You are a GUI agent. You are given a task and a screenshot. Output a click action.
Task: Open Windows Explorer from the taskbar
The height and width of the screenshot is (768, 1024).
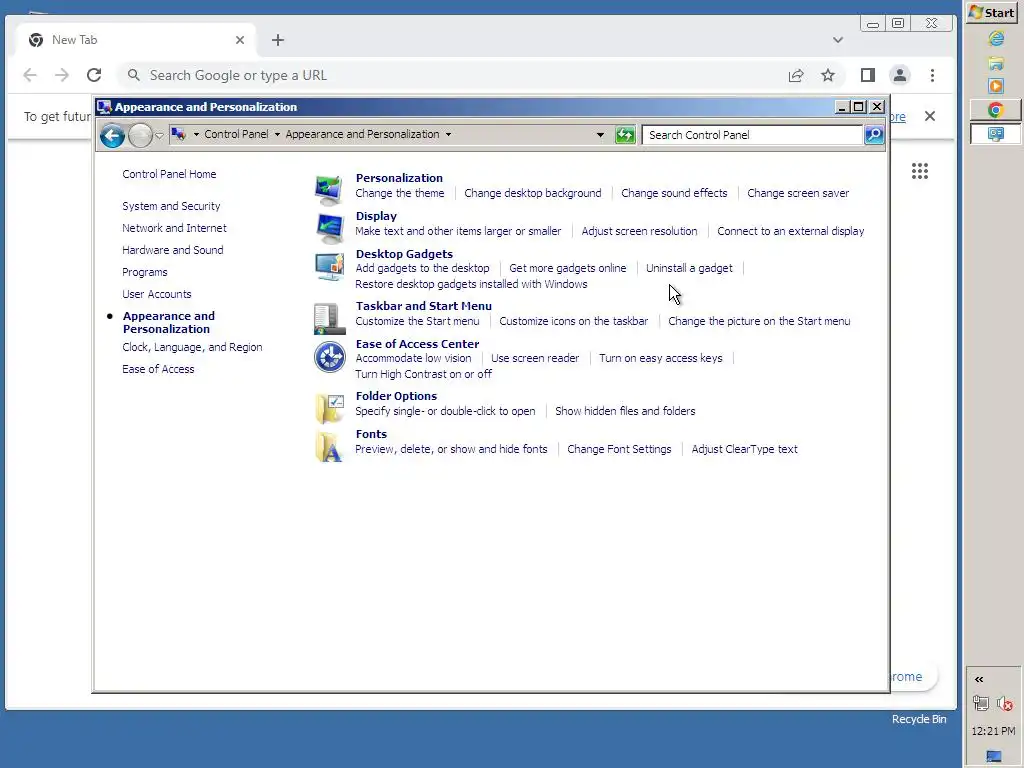pyautogui.click(x=995, y=63)
